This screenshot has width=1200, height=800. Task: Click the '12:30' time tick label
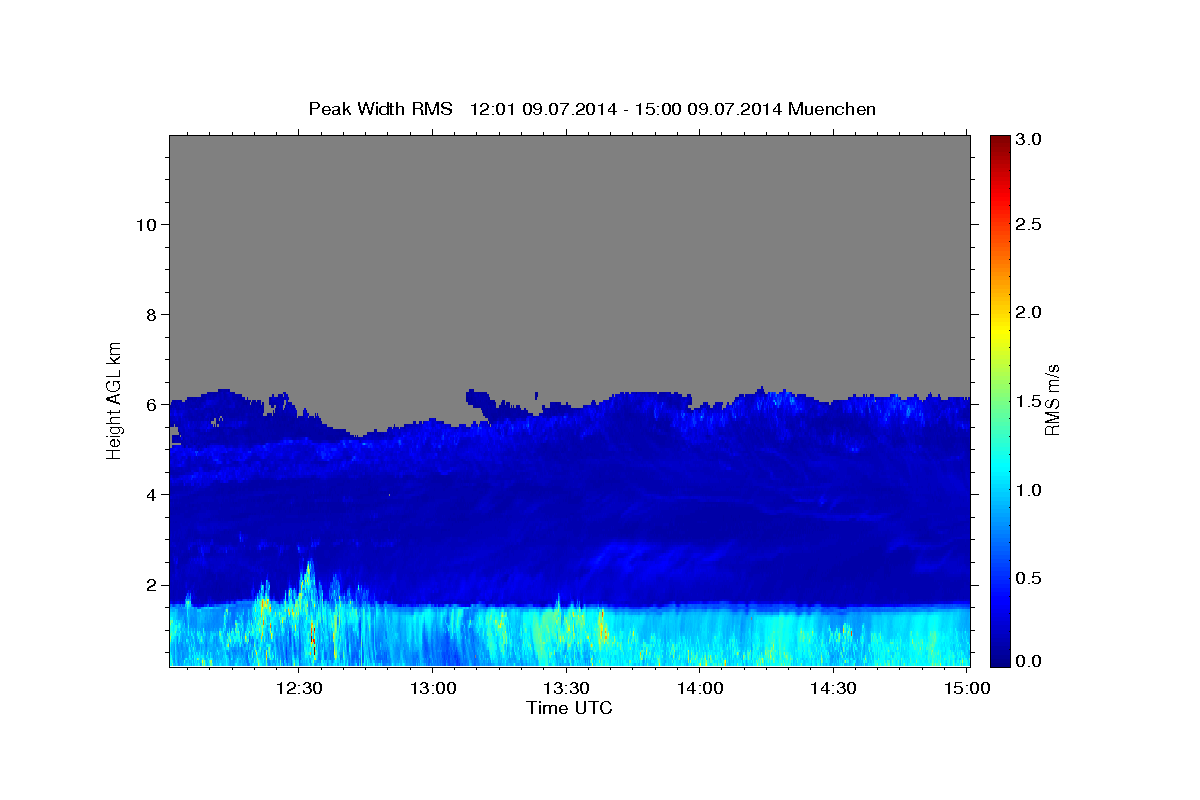[x=298, y=688]
